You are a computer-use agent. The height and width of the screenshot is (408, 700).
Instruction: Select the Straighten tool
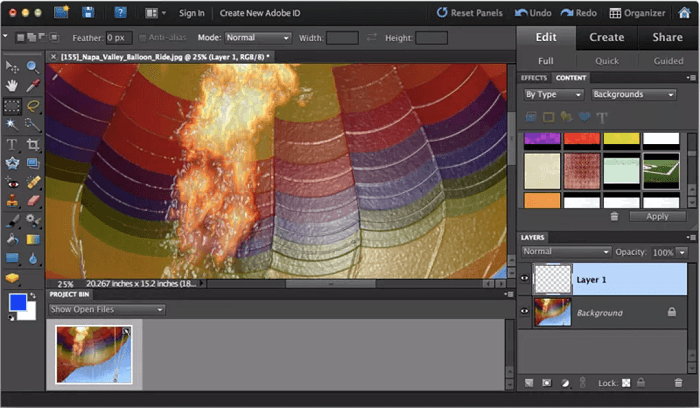pyautogui.click(x=33, y=163)
